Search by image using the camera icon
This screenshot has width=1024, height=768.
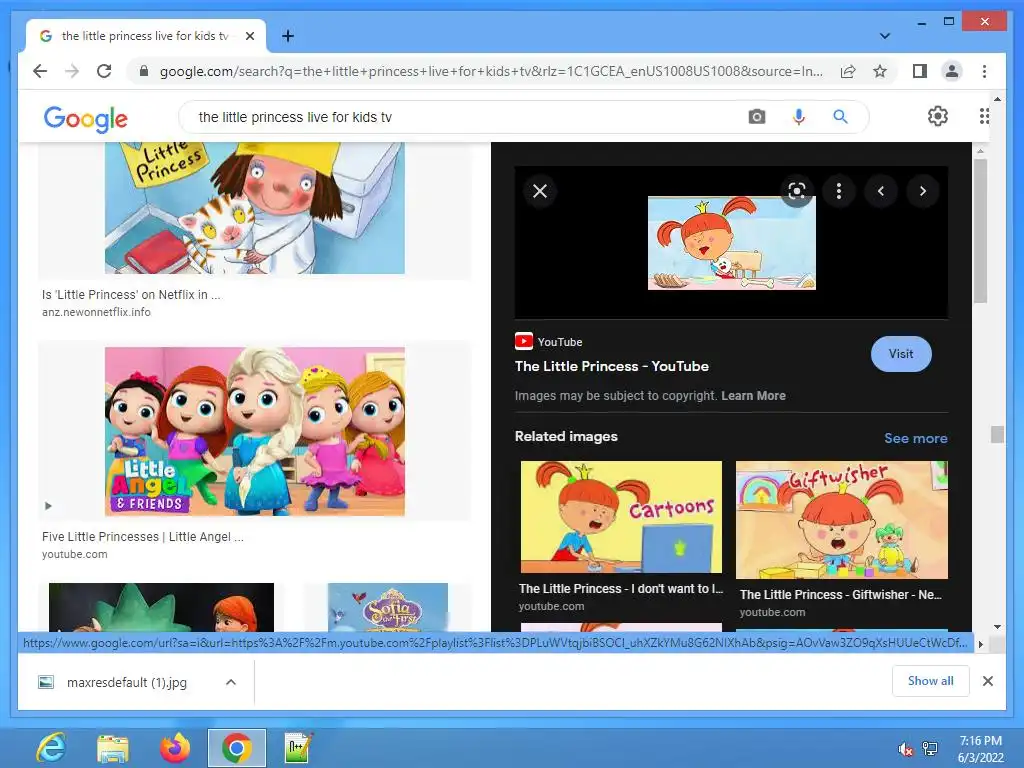(756, 117)
